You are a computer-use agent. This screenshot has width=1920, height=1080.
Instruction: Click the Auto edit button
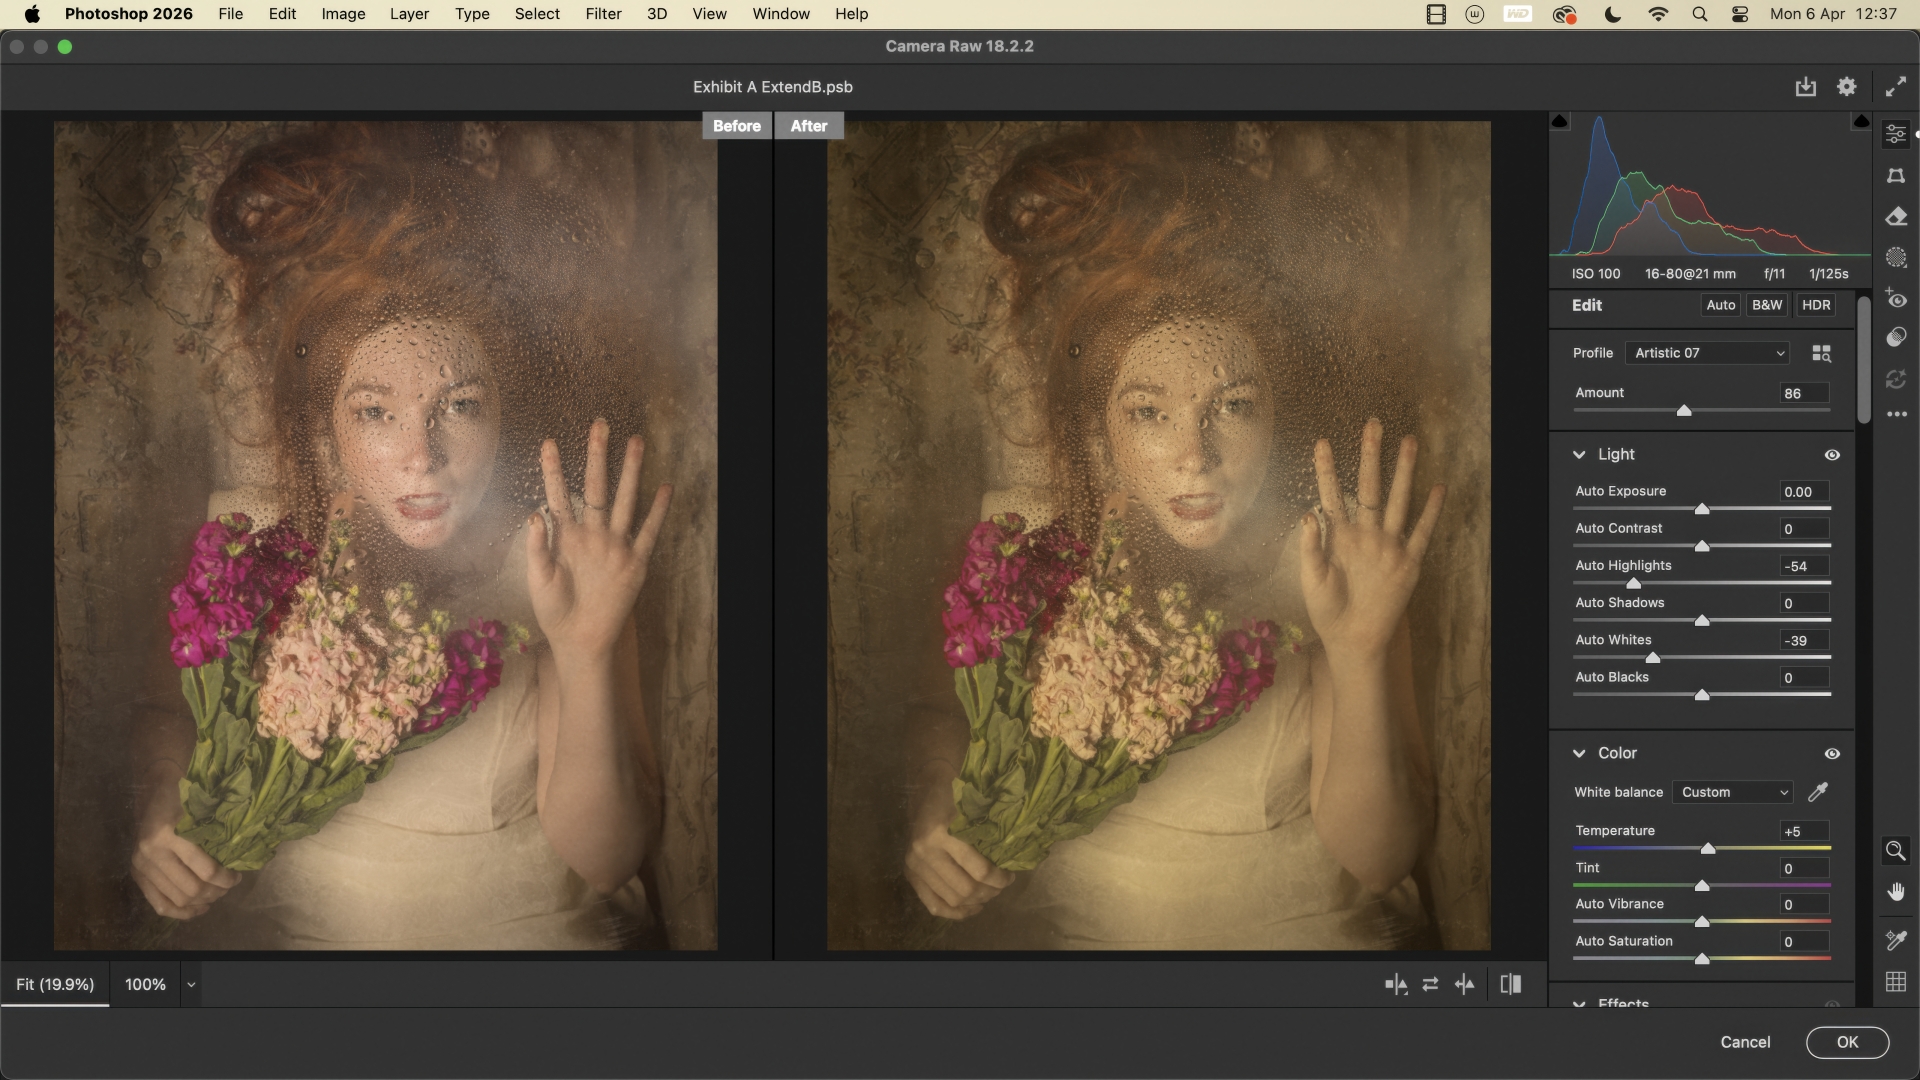point(1720,306)
